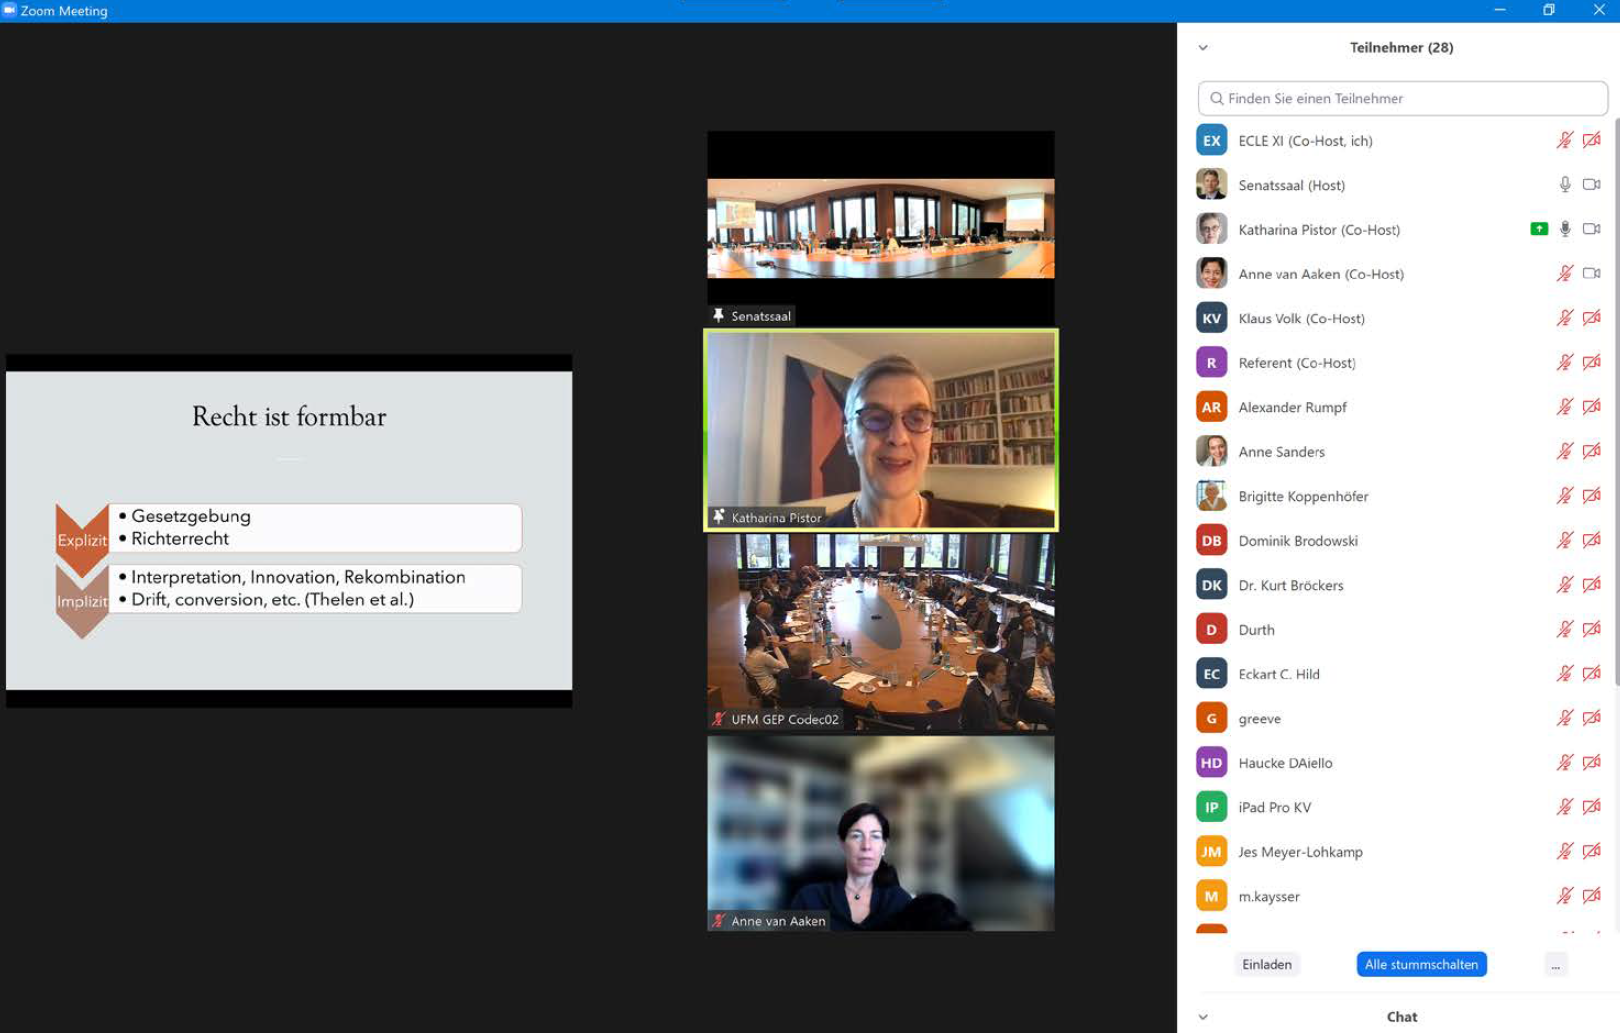Unmute Referent microphone icon
1620x1033 pixels.
1565,362
